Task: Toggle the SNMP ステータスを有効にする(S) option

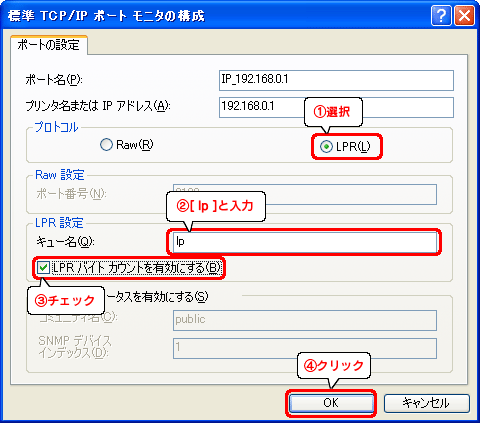Action: 157,296
